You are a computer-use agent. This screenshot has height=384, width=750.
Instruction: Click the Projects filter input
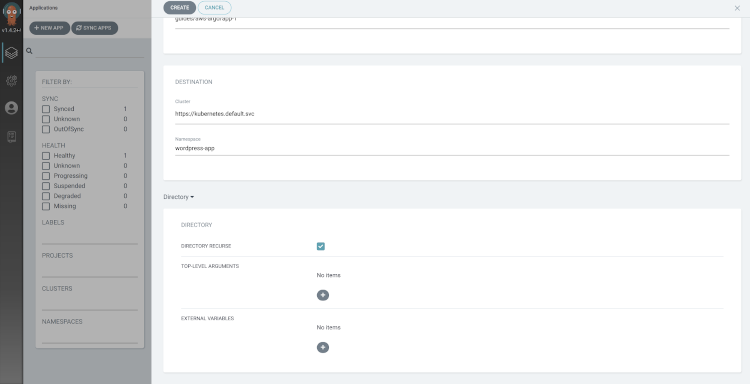[x=89, y=270]
